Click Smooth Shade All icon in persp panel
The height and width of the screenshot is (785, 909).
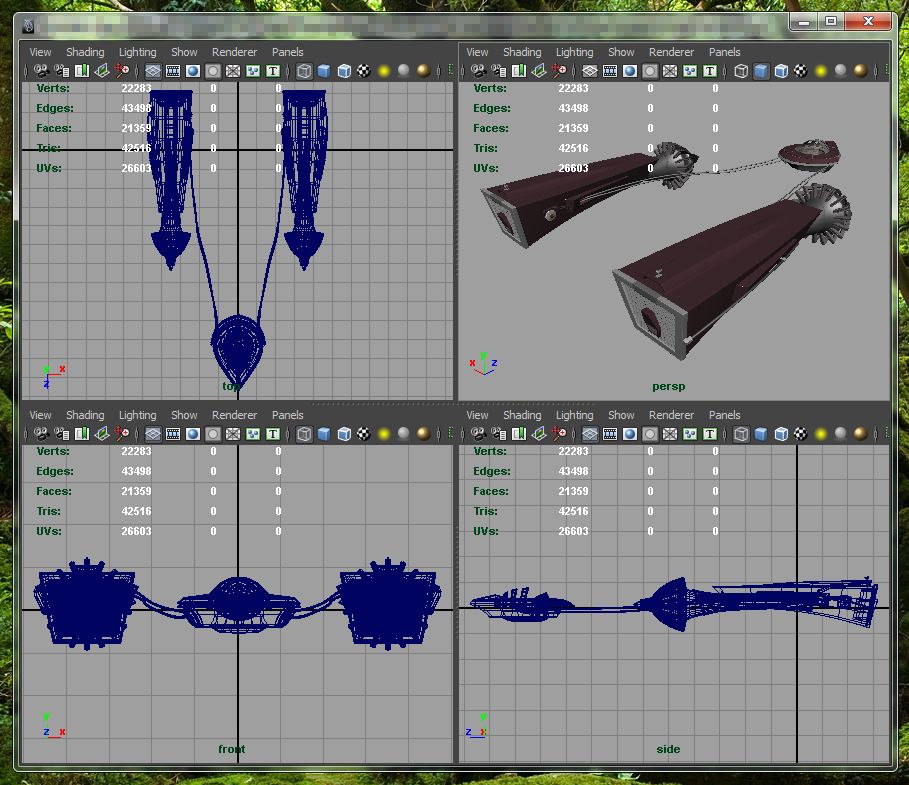761,71
